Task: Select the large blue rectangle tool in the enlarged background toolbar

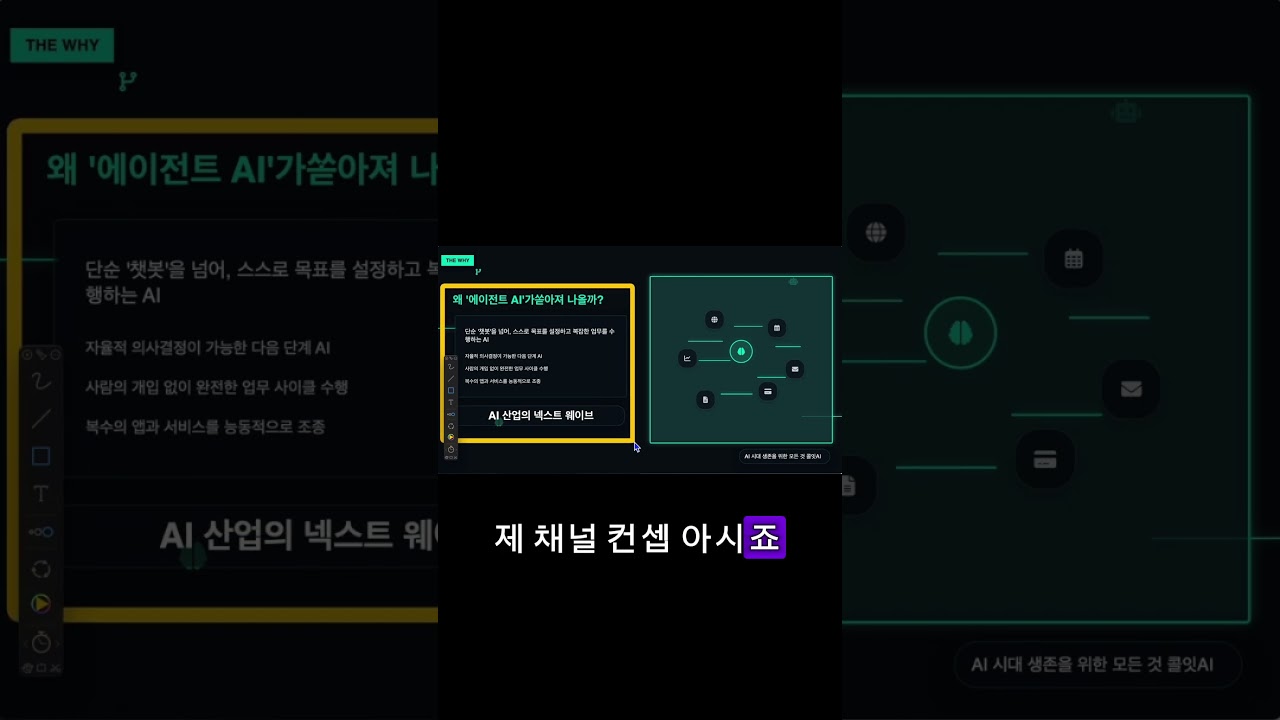Action: tap(41, 456)
